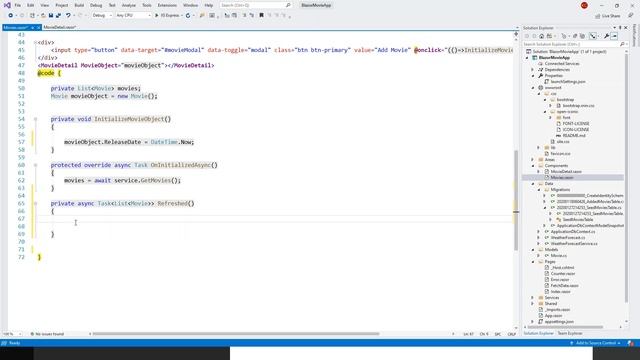Select appsettings.json file
The image size is (640, 360).
[x=559, y=322]
